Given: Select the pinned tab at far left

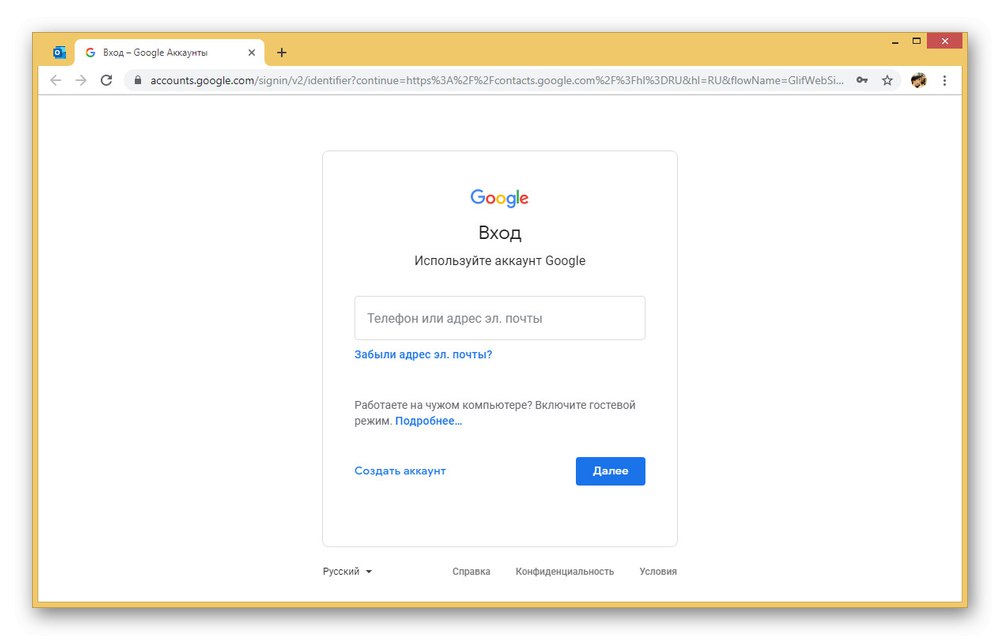Looking at the screenshot, I should click(x=59, y=52).
